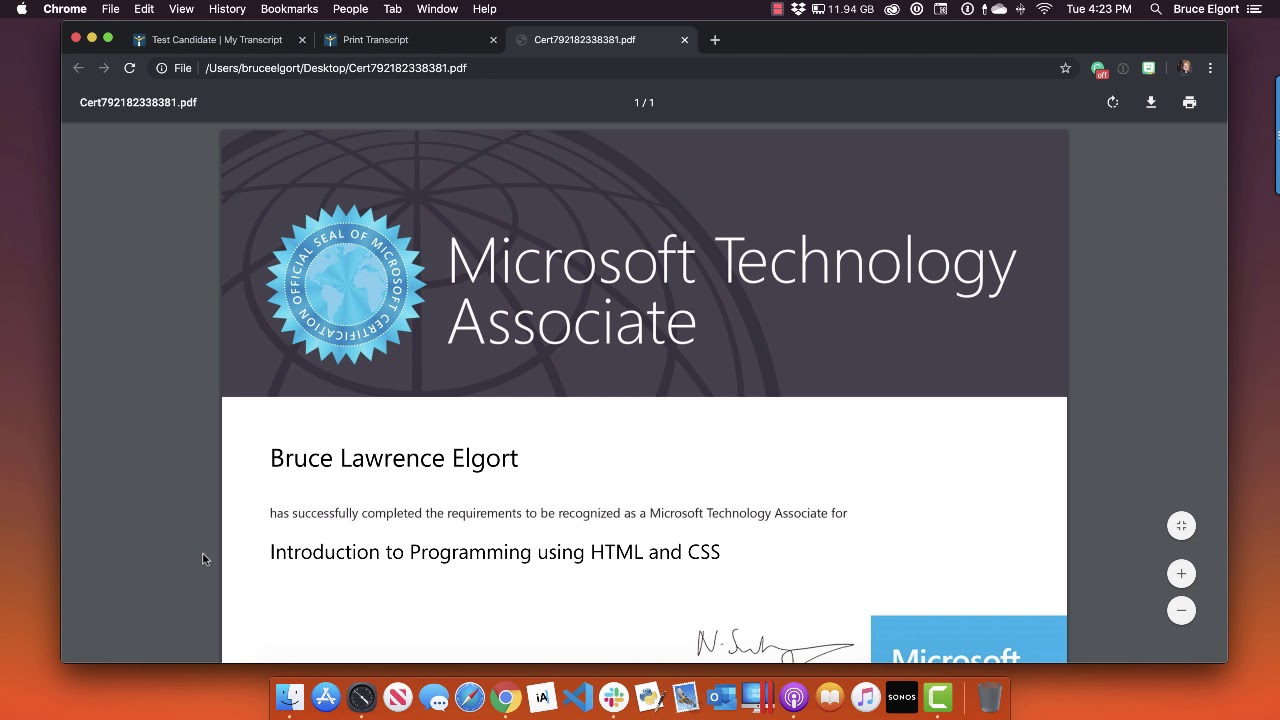Open Chrome profile avatar
Viewport: 1280px width, 720px height.
(x=1185, y=68)
